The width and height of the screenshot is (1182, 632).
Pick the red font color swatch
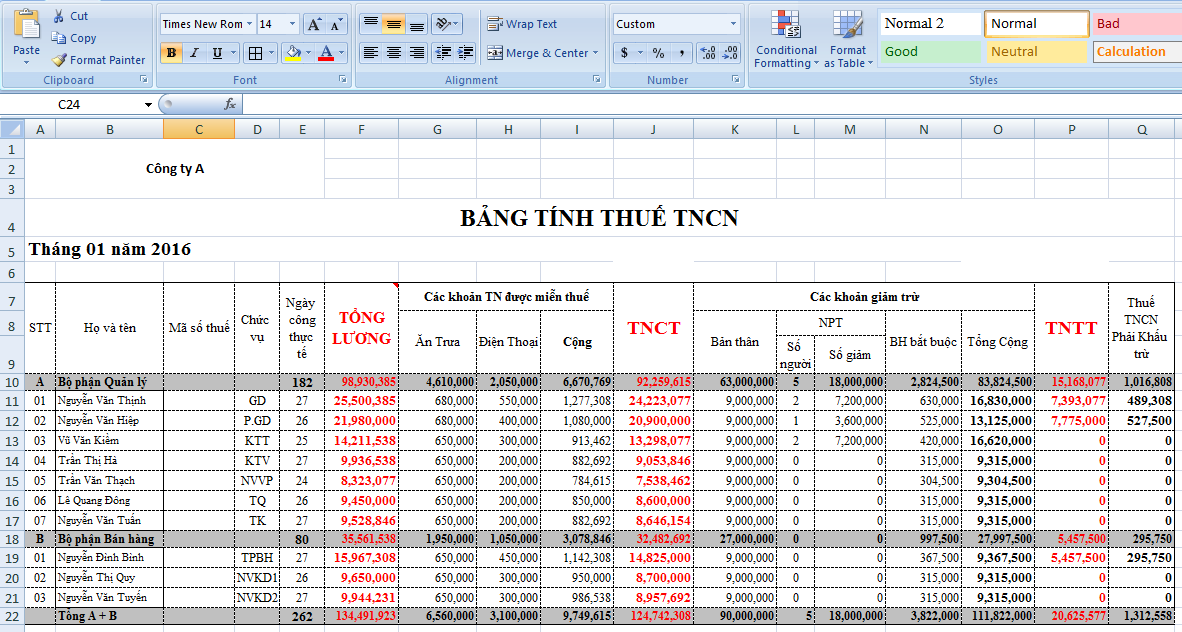click(x=326, y=53)
